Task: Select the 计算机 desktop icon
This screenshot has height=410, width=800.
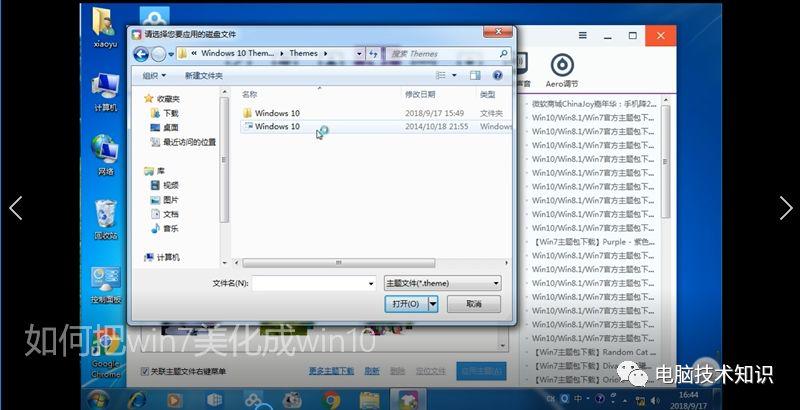Action: click(x=106, y=92)
